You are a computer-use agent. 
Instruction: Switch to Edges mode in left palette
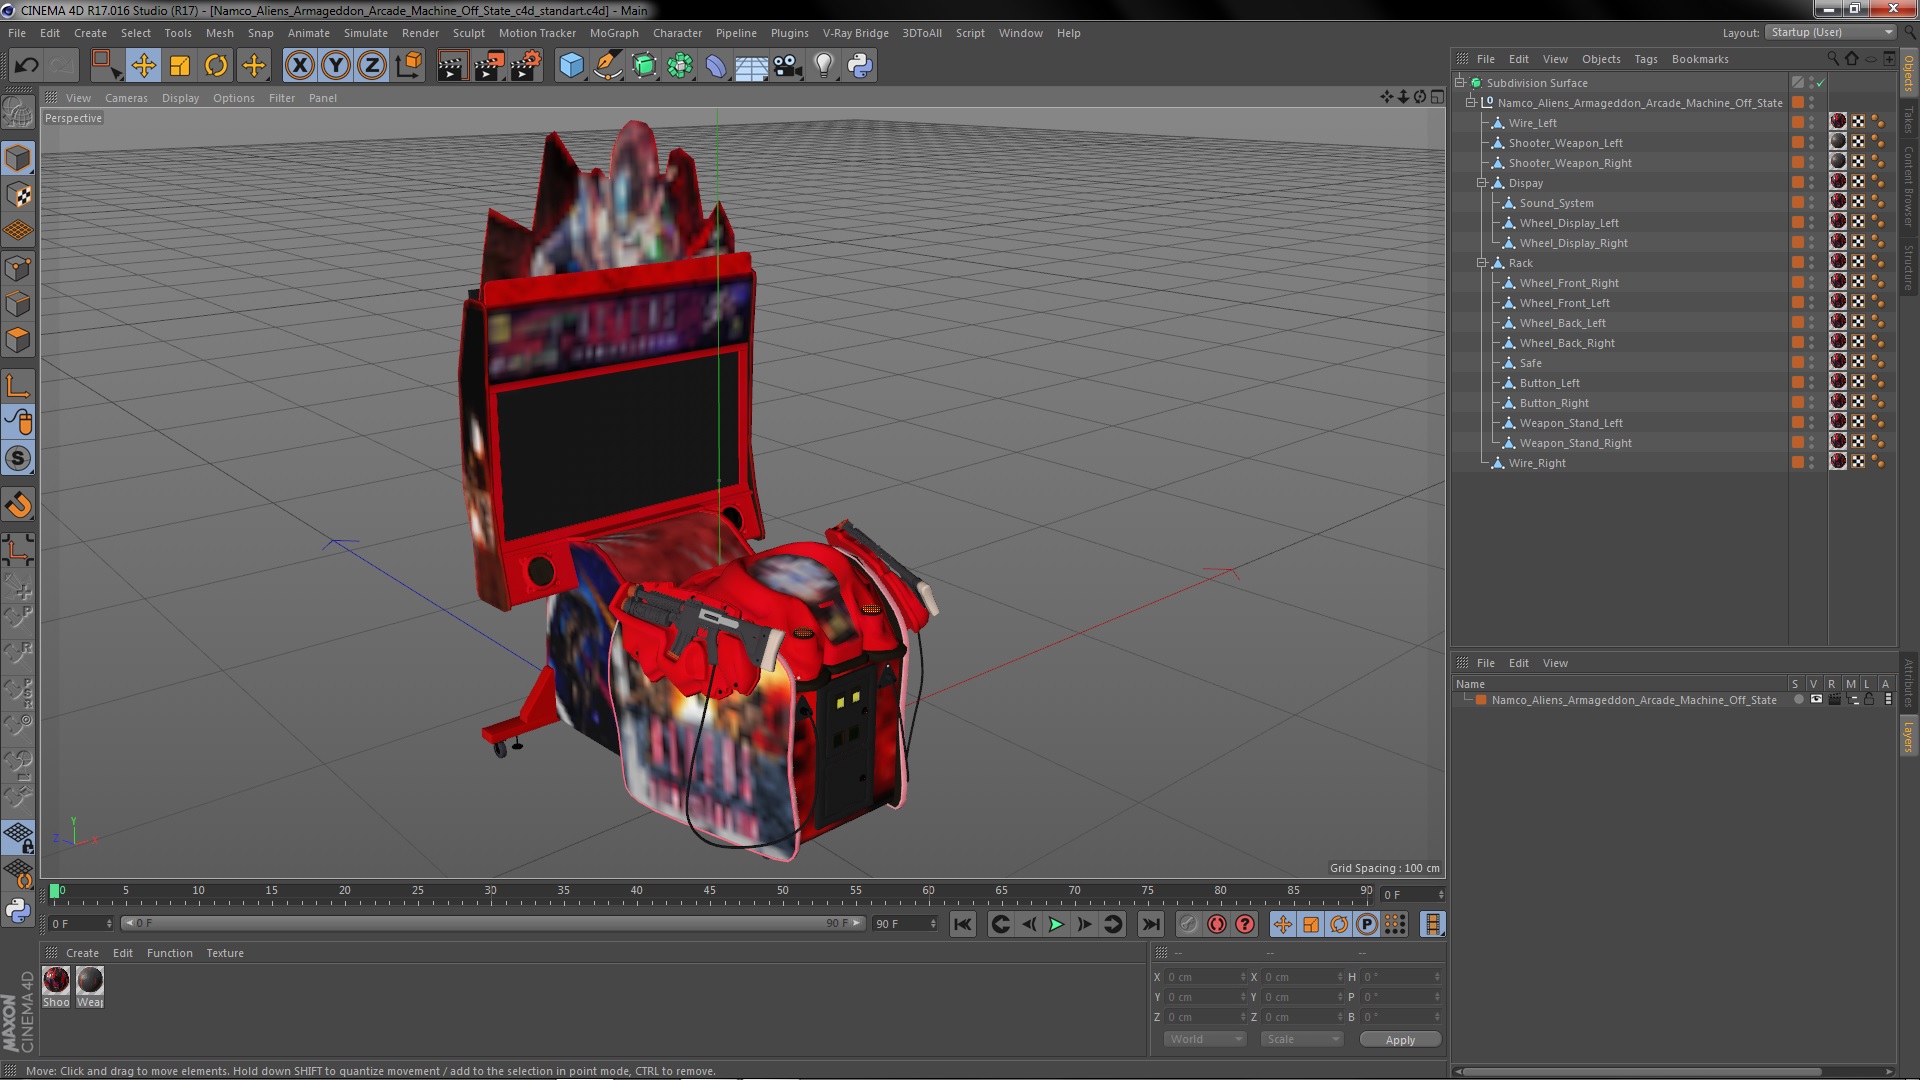pos(18,304)
